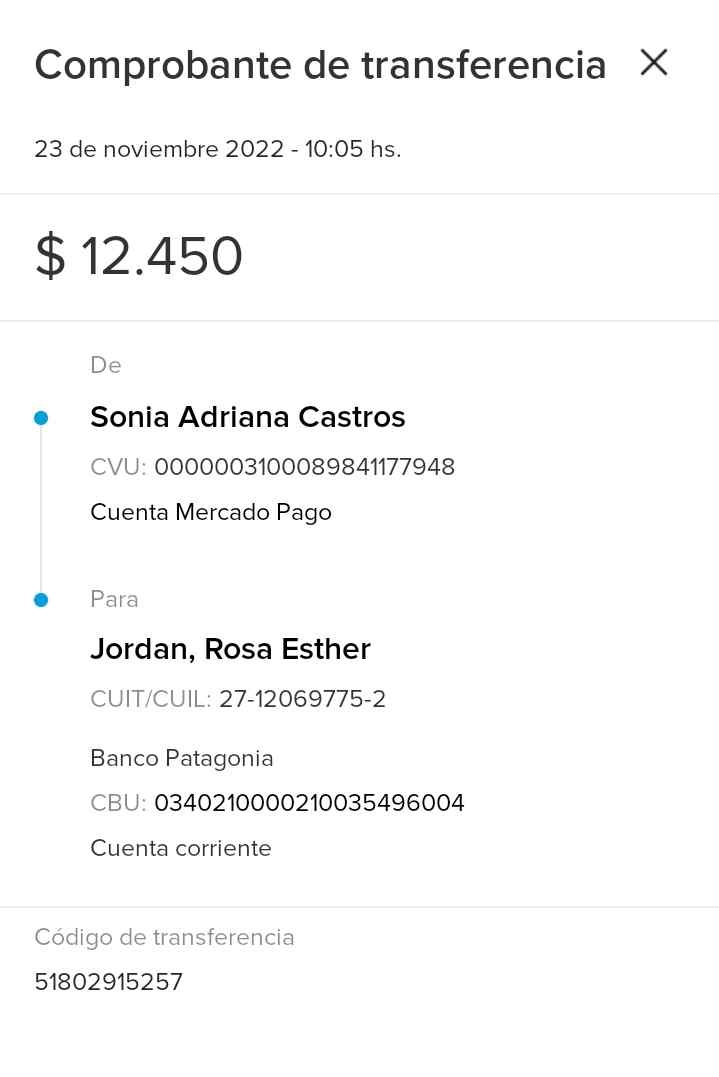Click the Código de transferencia label
719x1077 pixels.
164,937
